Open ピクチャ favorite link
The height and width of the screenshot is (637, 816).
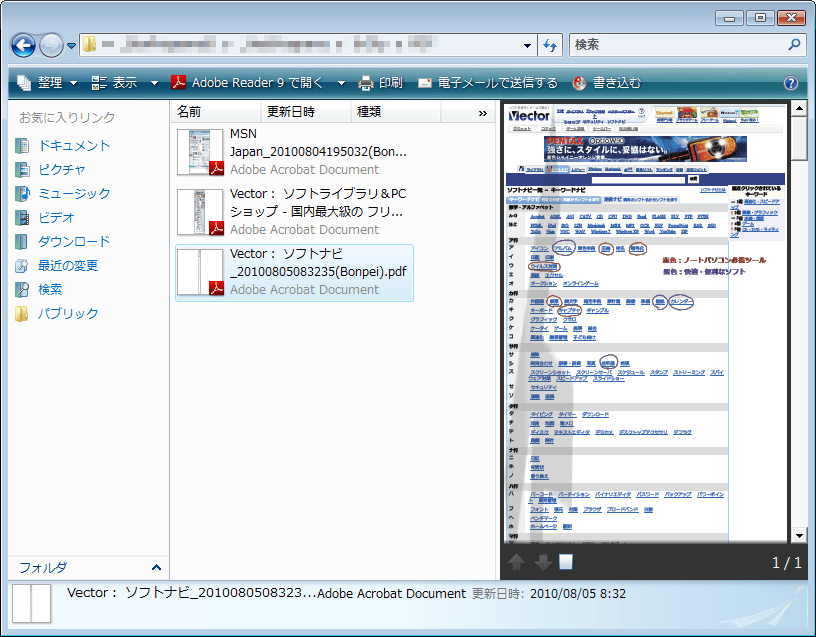(x=62, y=170)
